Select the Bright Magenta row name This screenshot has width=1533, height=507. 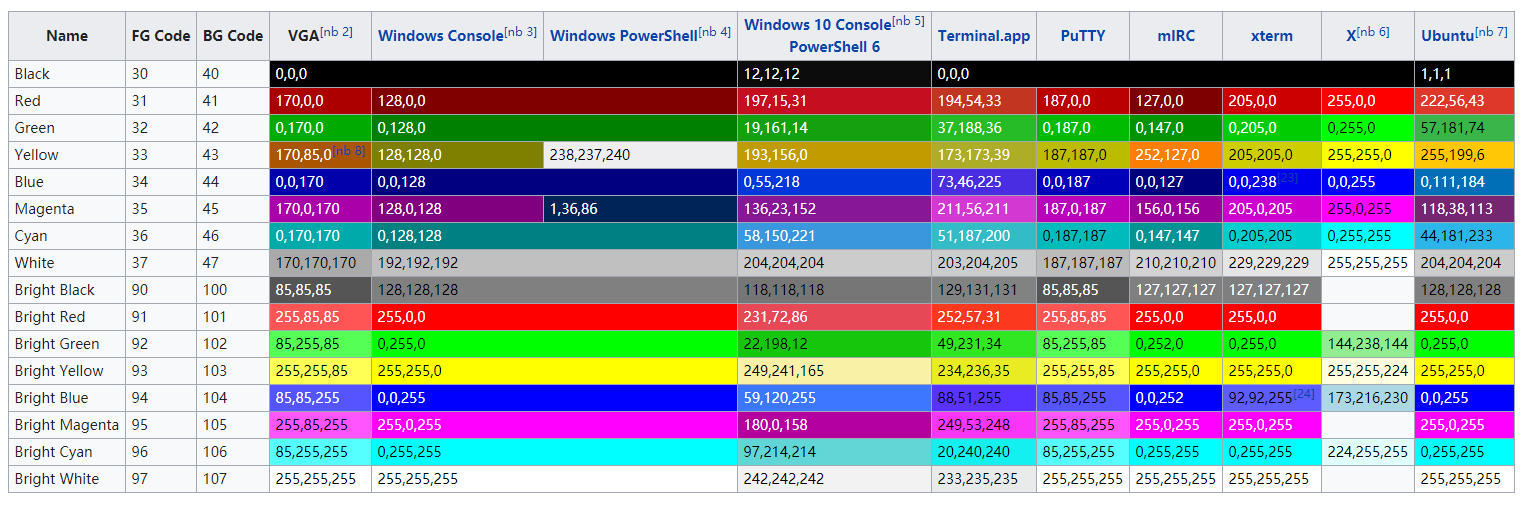click(x=67, y=425)
